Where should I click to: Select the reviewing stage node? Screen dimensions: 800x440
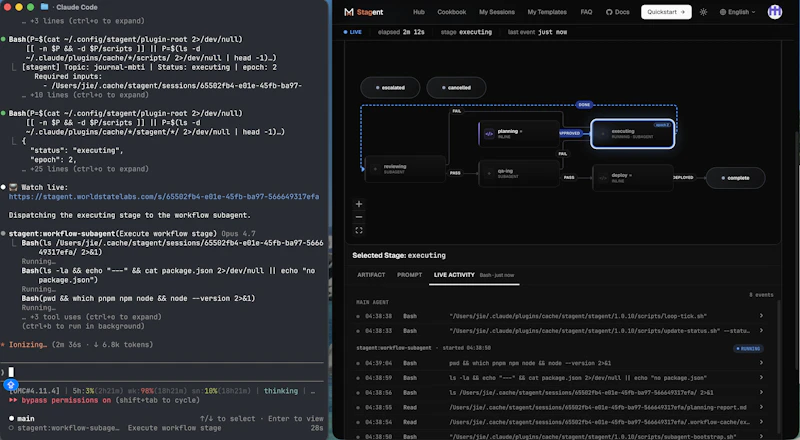(x=405, y=169)
